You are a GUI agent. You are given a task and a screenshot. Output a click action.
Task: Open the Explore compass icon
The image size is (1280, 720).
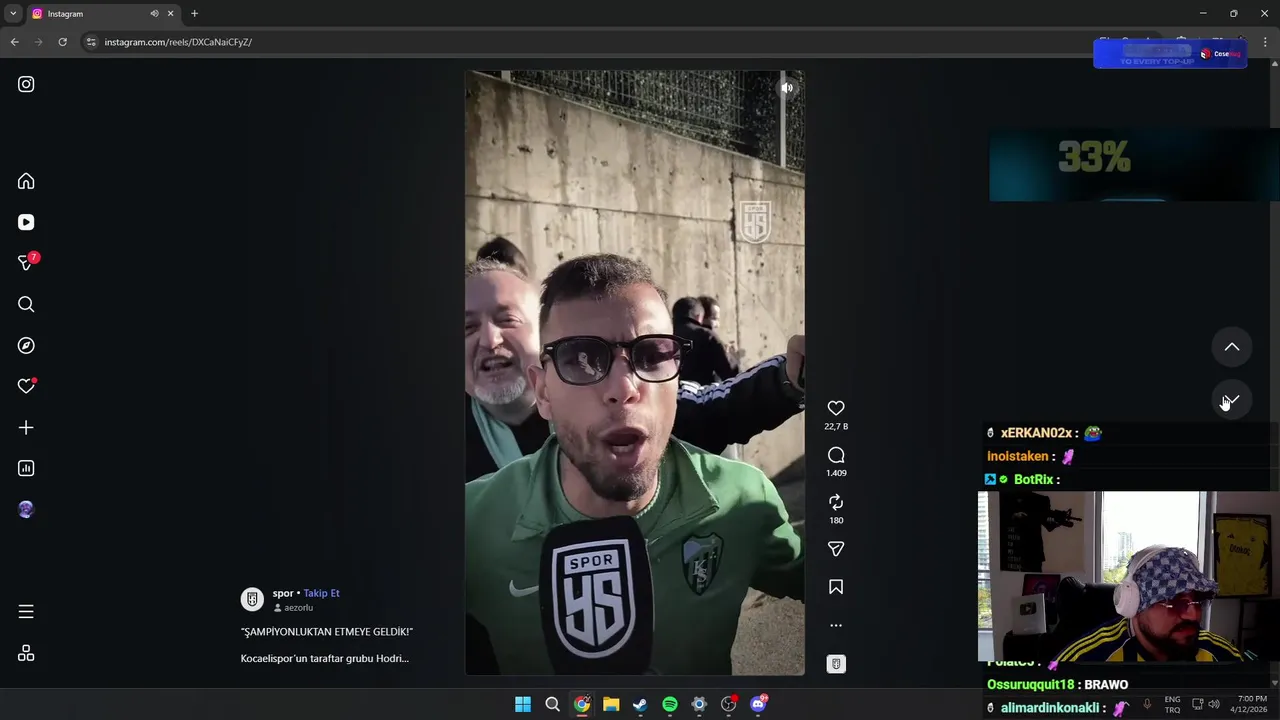click(x=26, y=345)
